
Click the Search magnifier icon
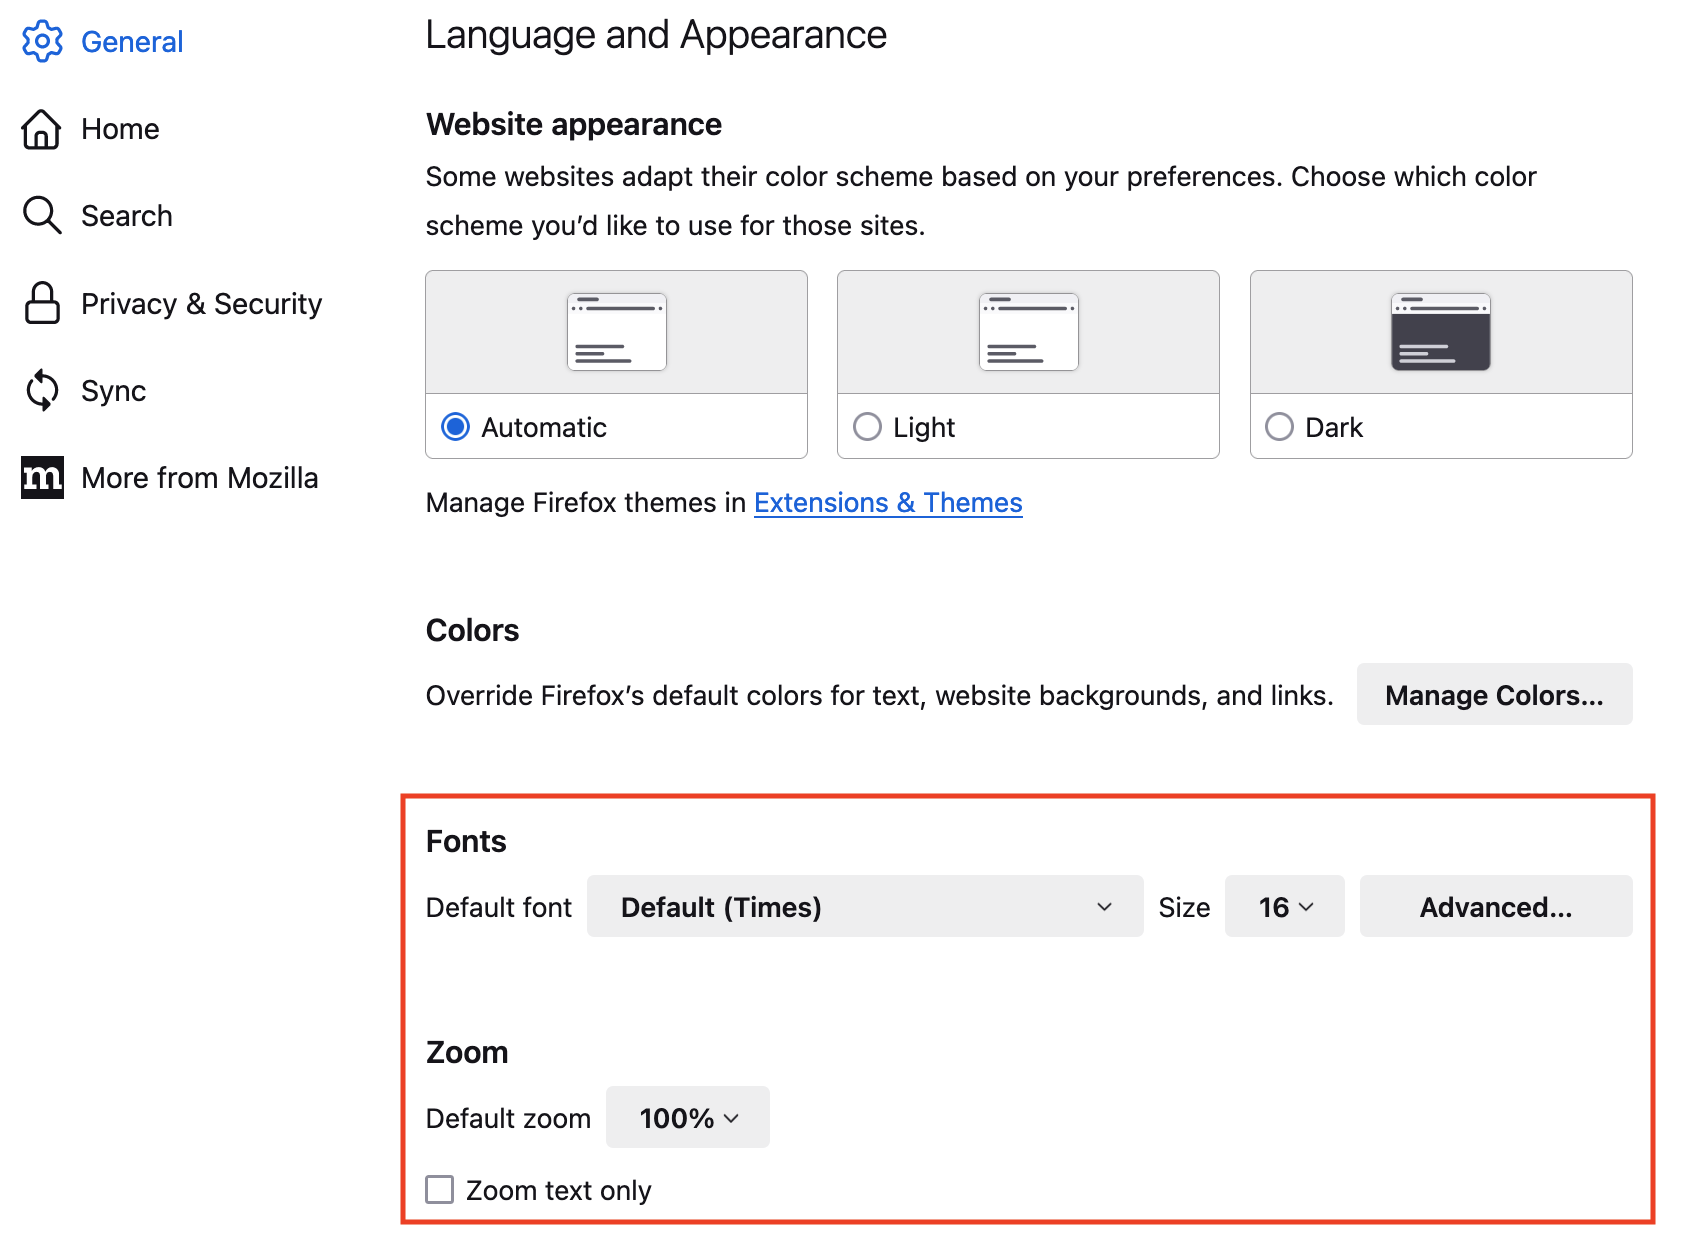[42, 215]
